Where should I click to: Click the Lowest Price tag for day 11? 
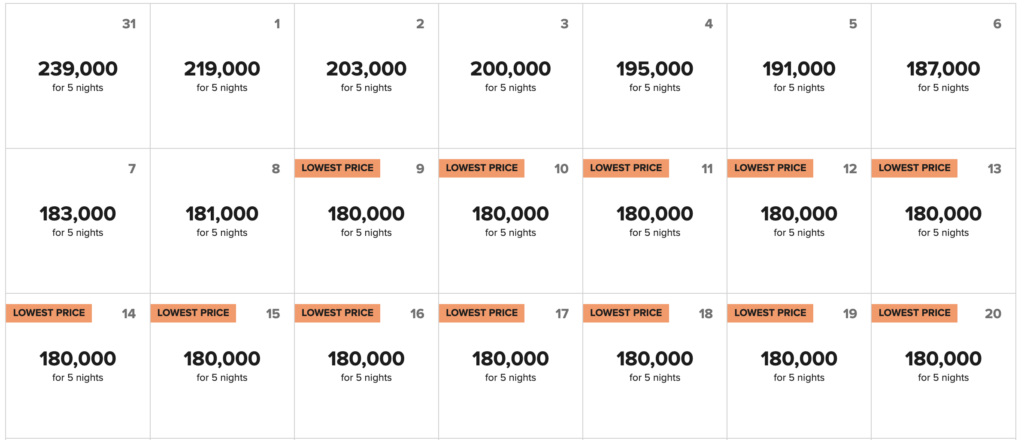tap(626, 168)
